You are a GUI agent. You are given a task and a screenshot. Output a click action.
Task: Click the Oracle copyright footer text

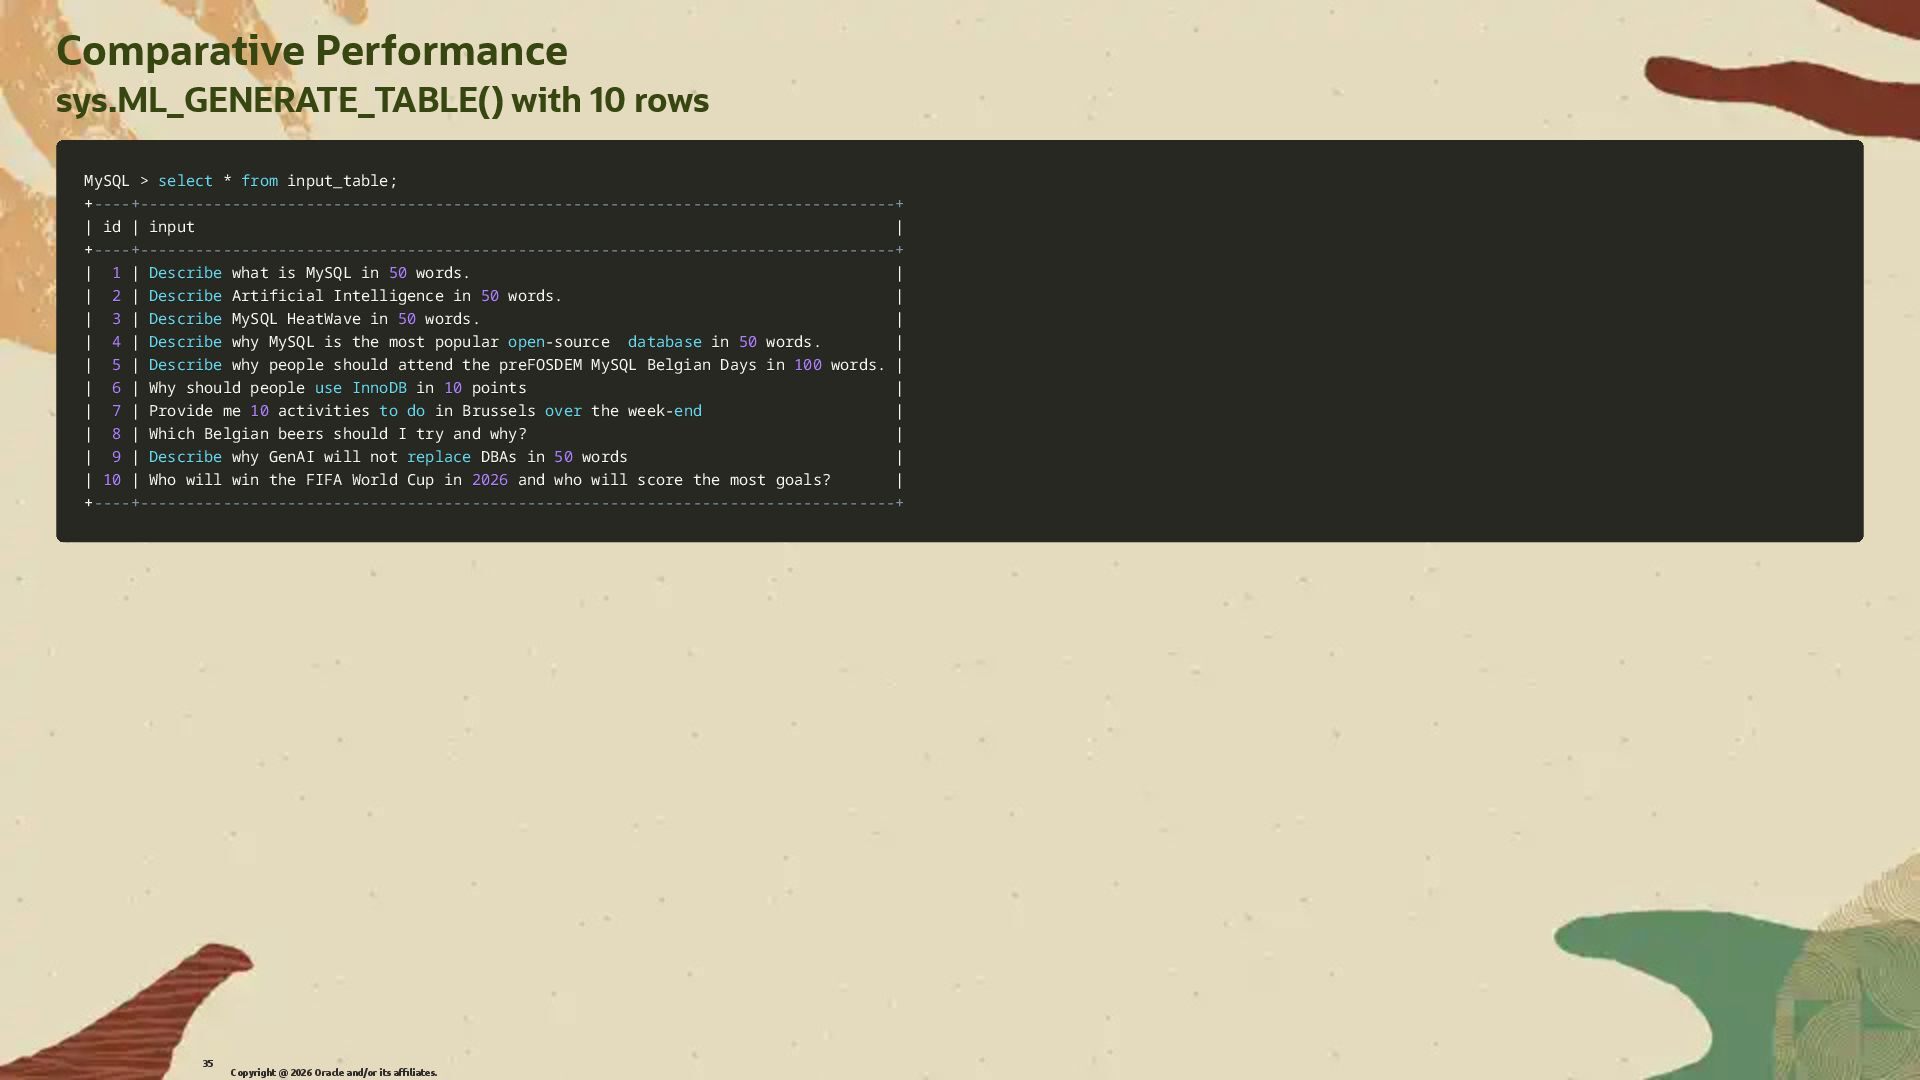333,1072
